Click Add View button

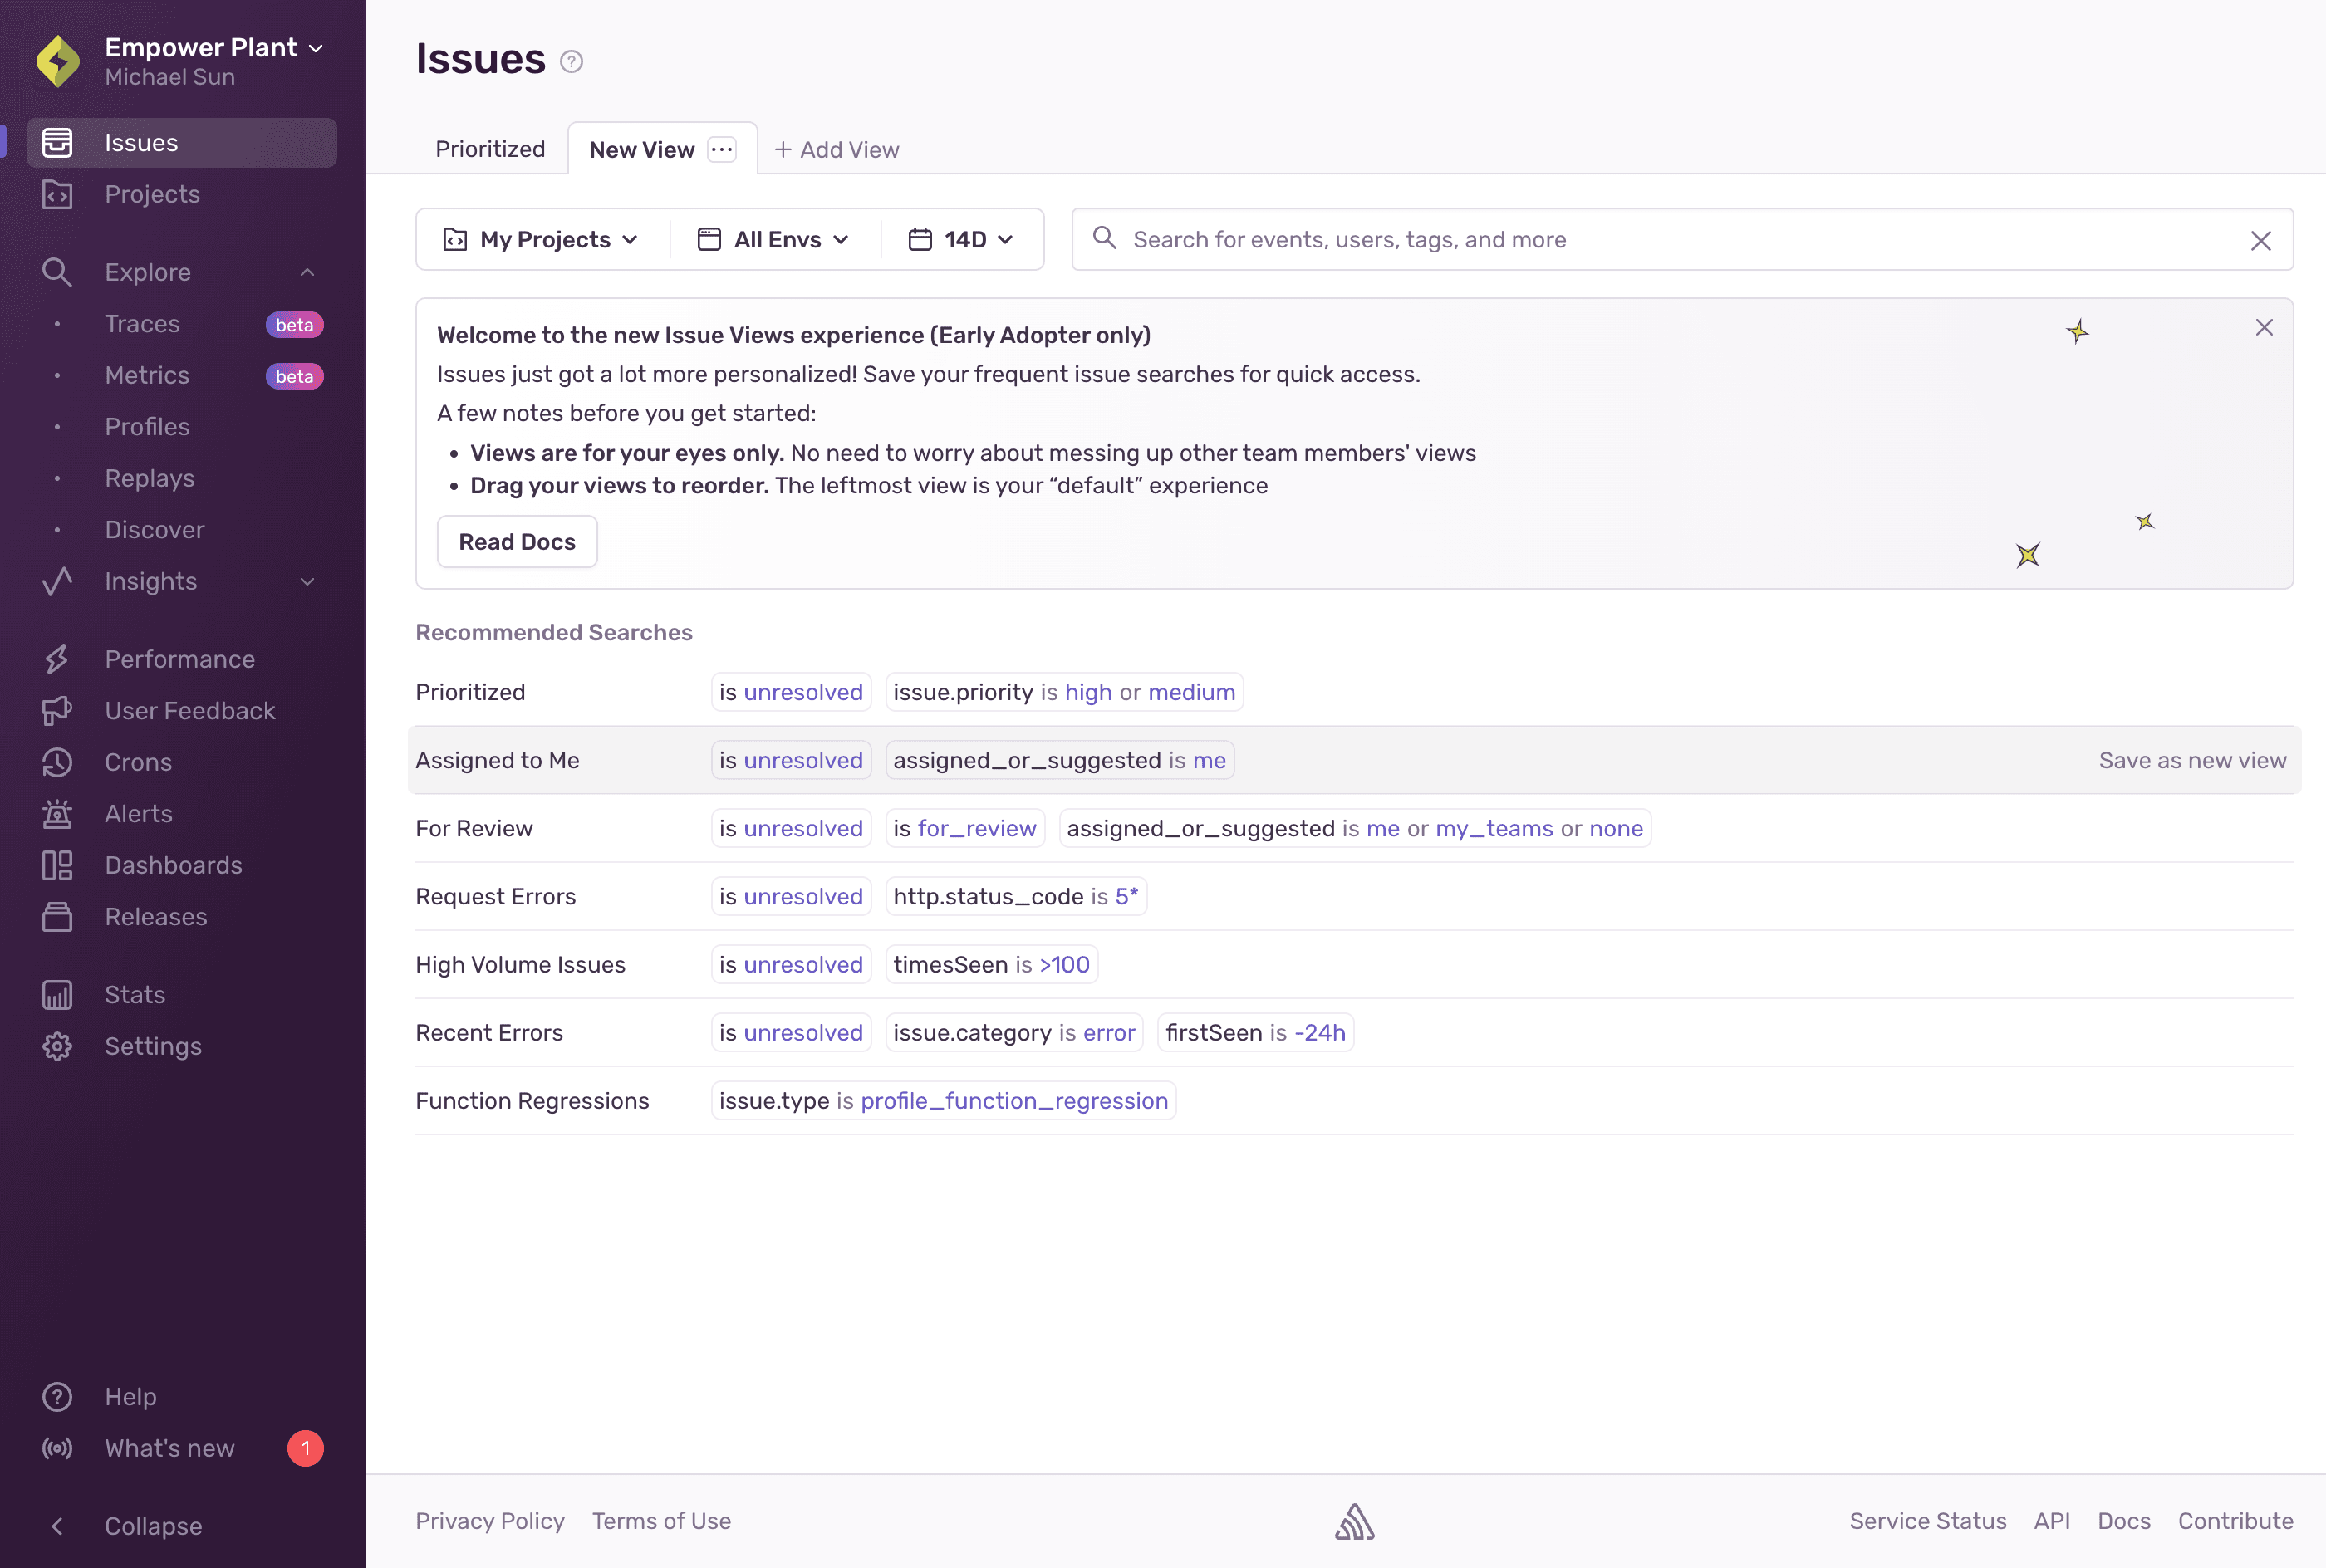tap(837, 147)
